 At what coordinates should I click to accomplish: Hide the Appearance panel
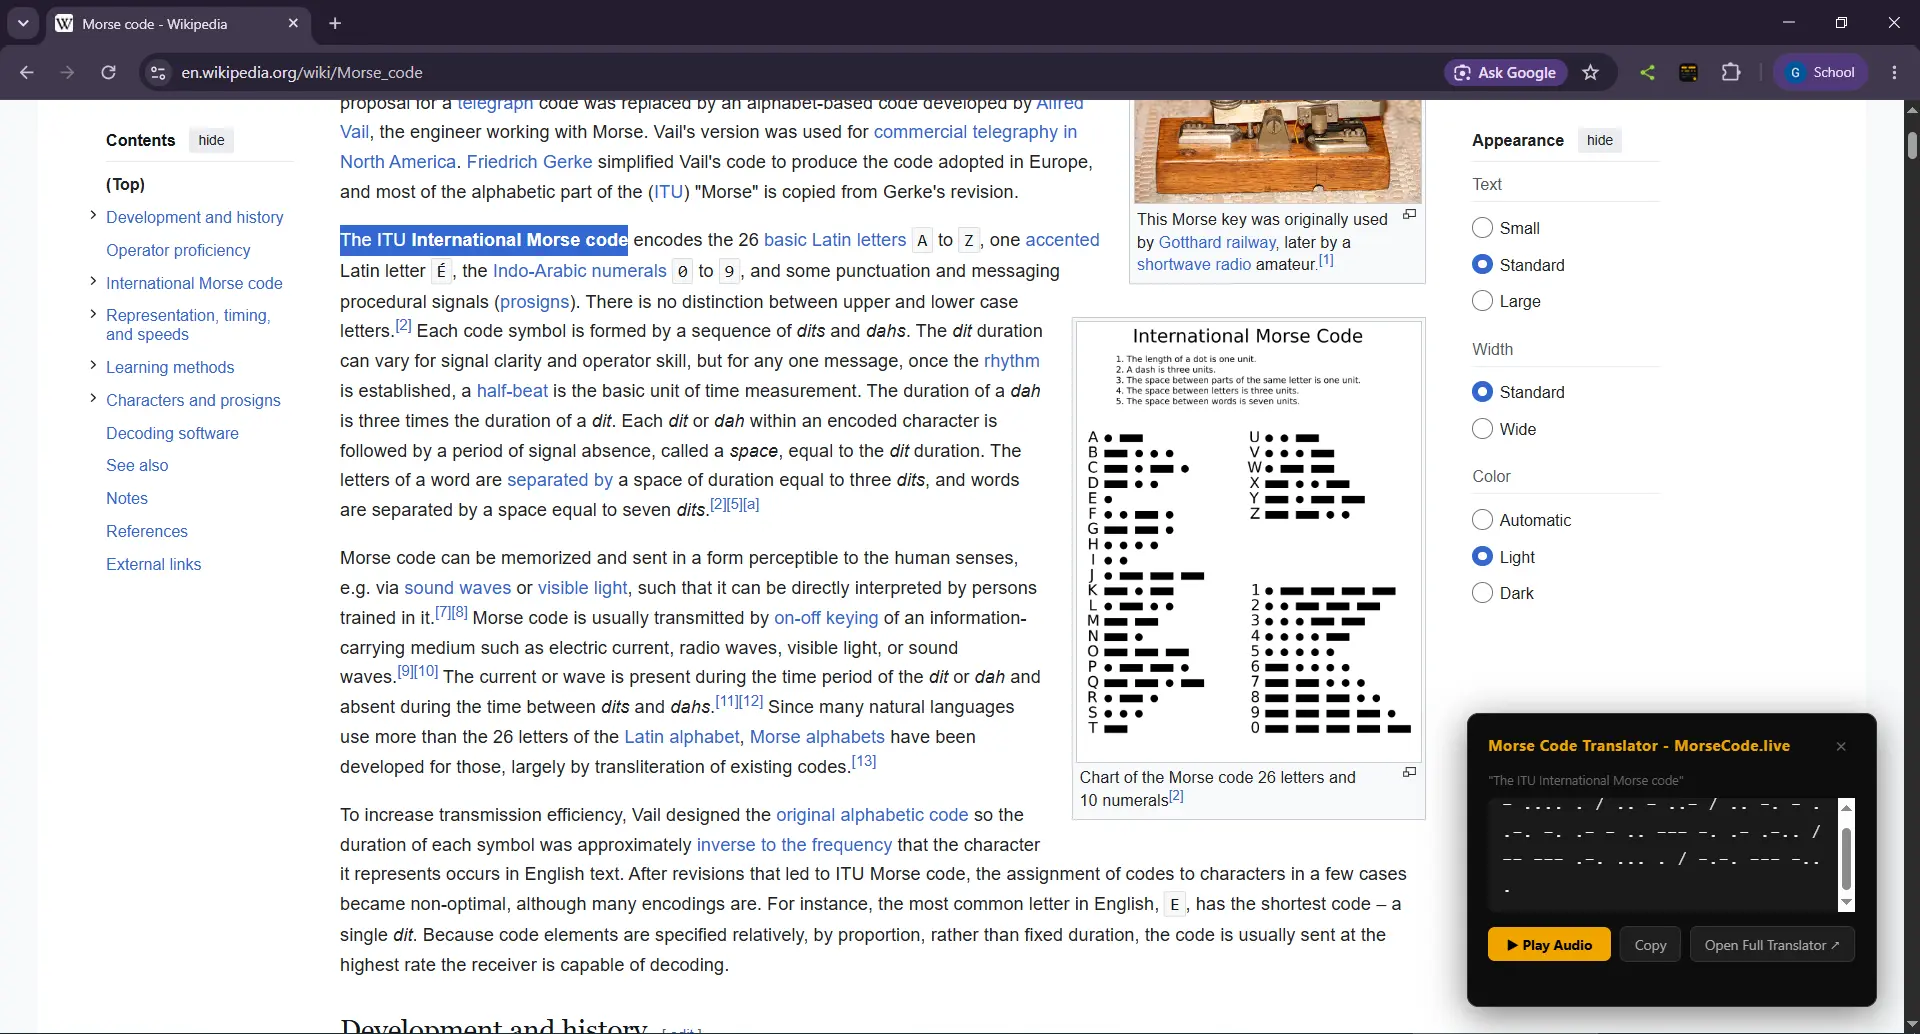pyautogui.click(x=1599, y=140)
